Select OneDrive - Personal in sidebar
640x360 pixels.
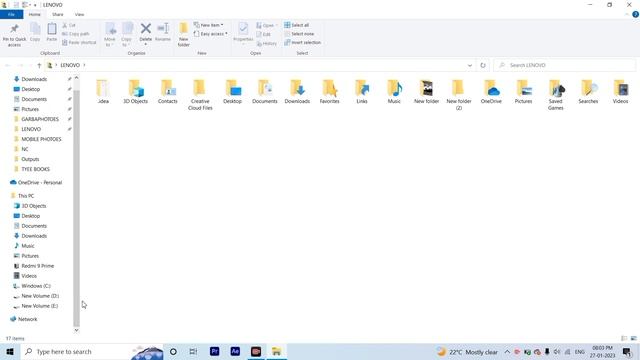[40, 182]
